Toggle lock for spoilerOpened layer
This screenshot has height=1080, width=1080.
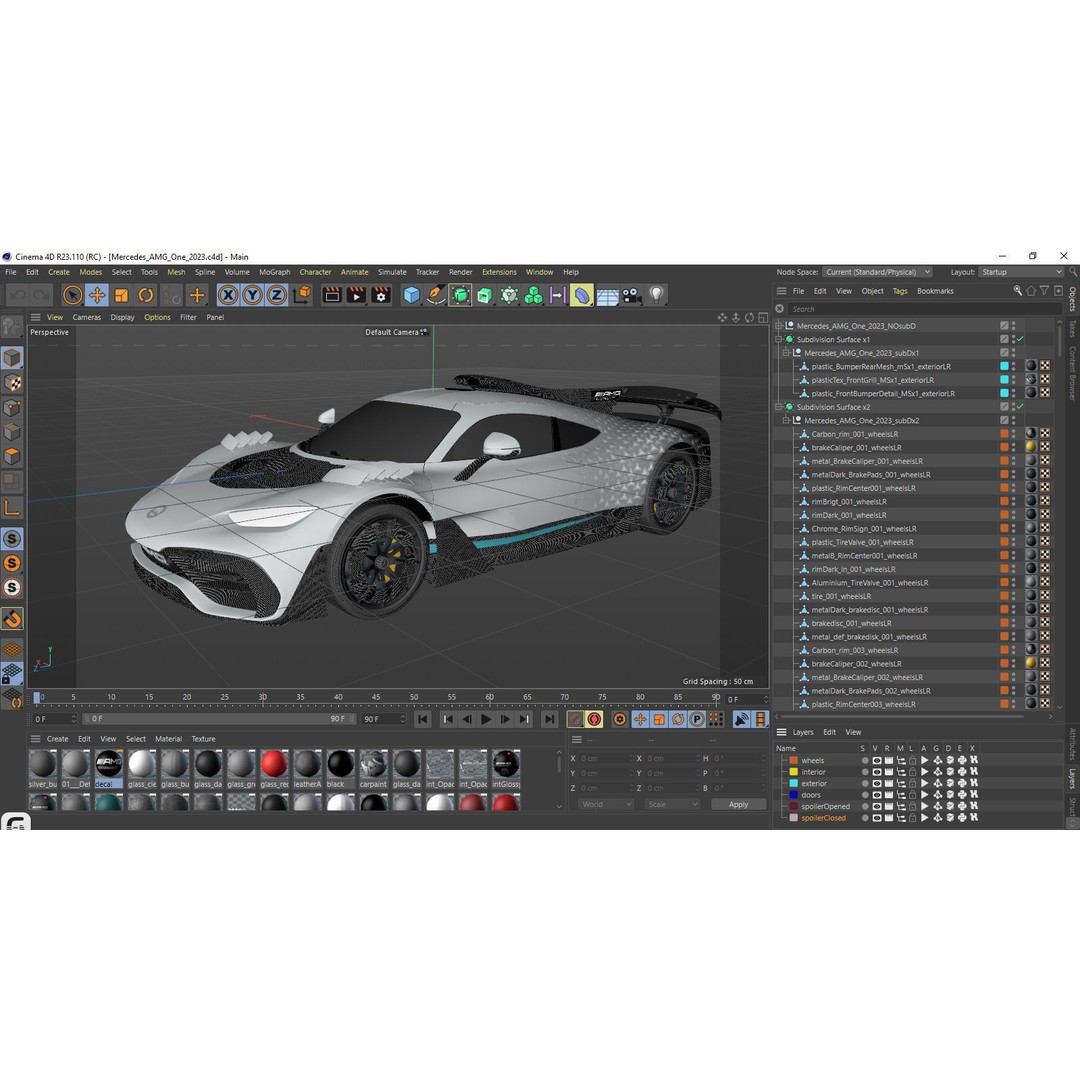[x=913, y=807]
